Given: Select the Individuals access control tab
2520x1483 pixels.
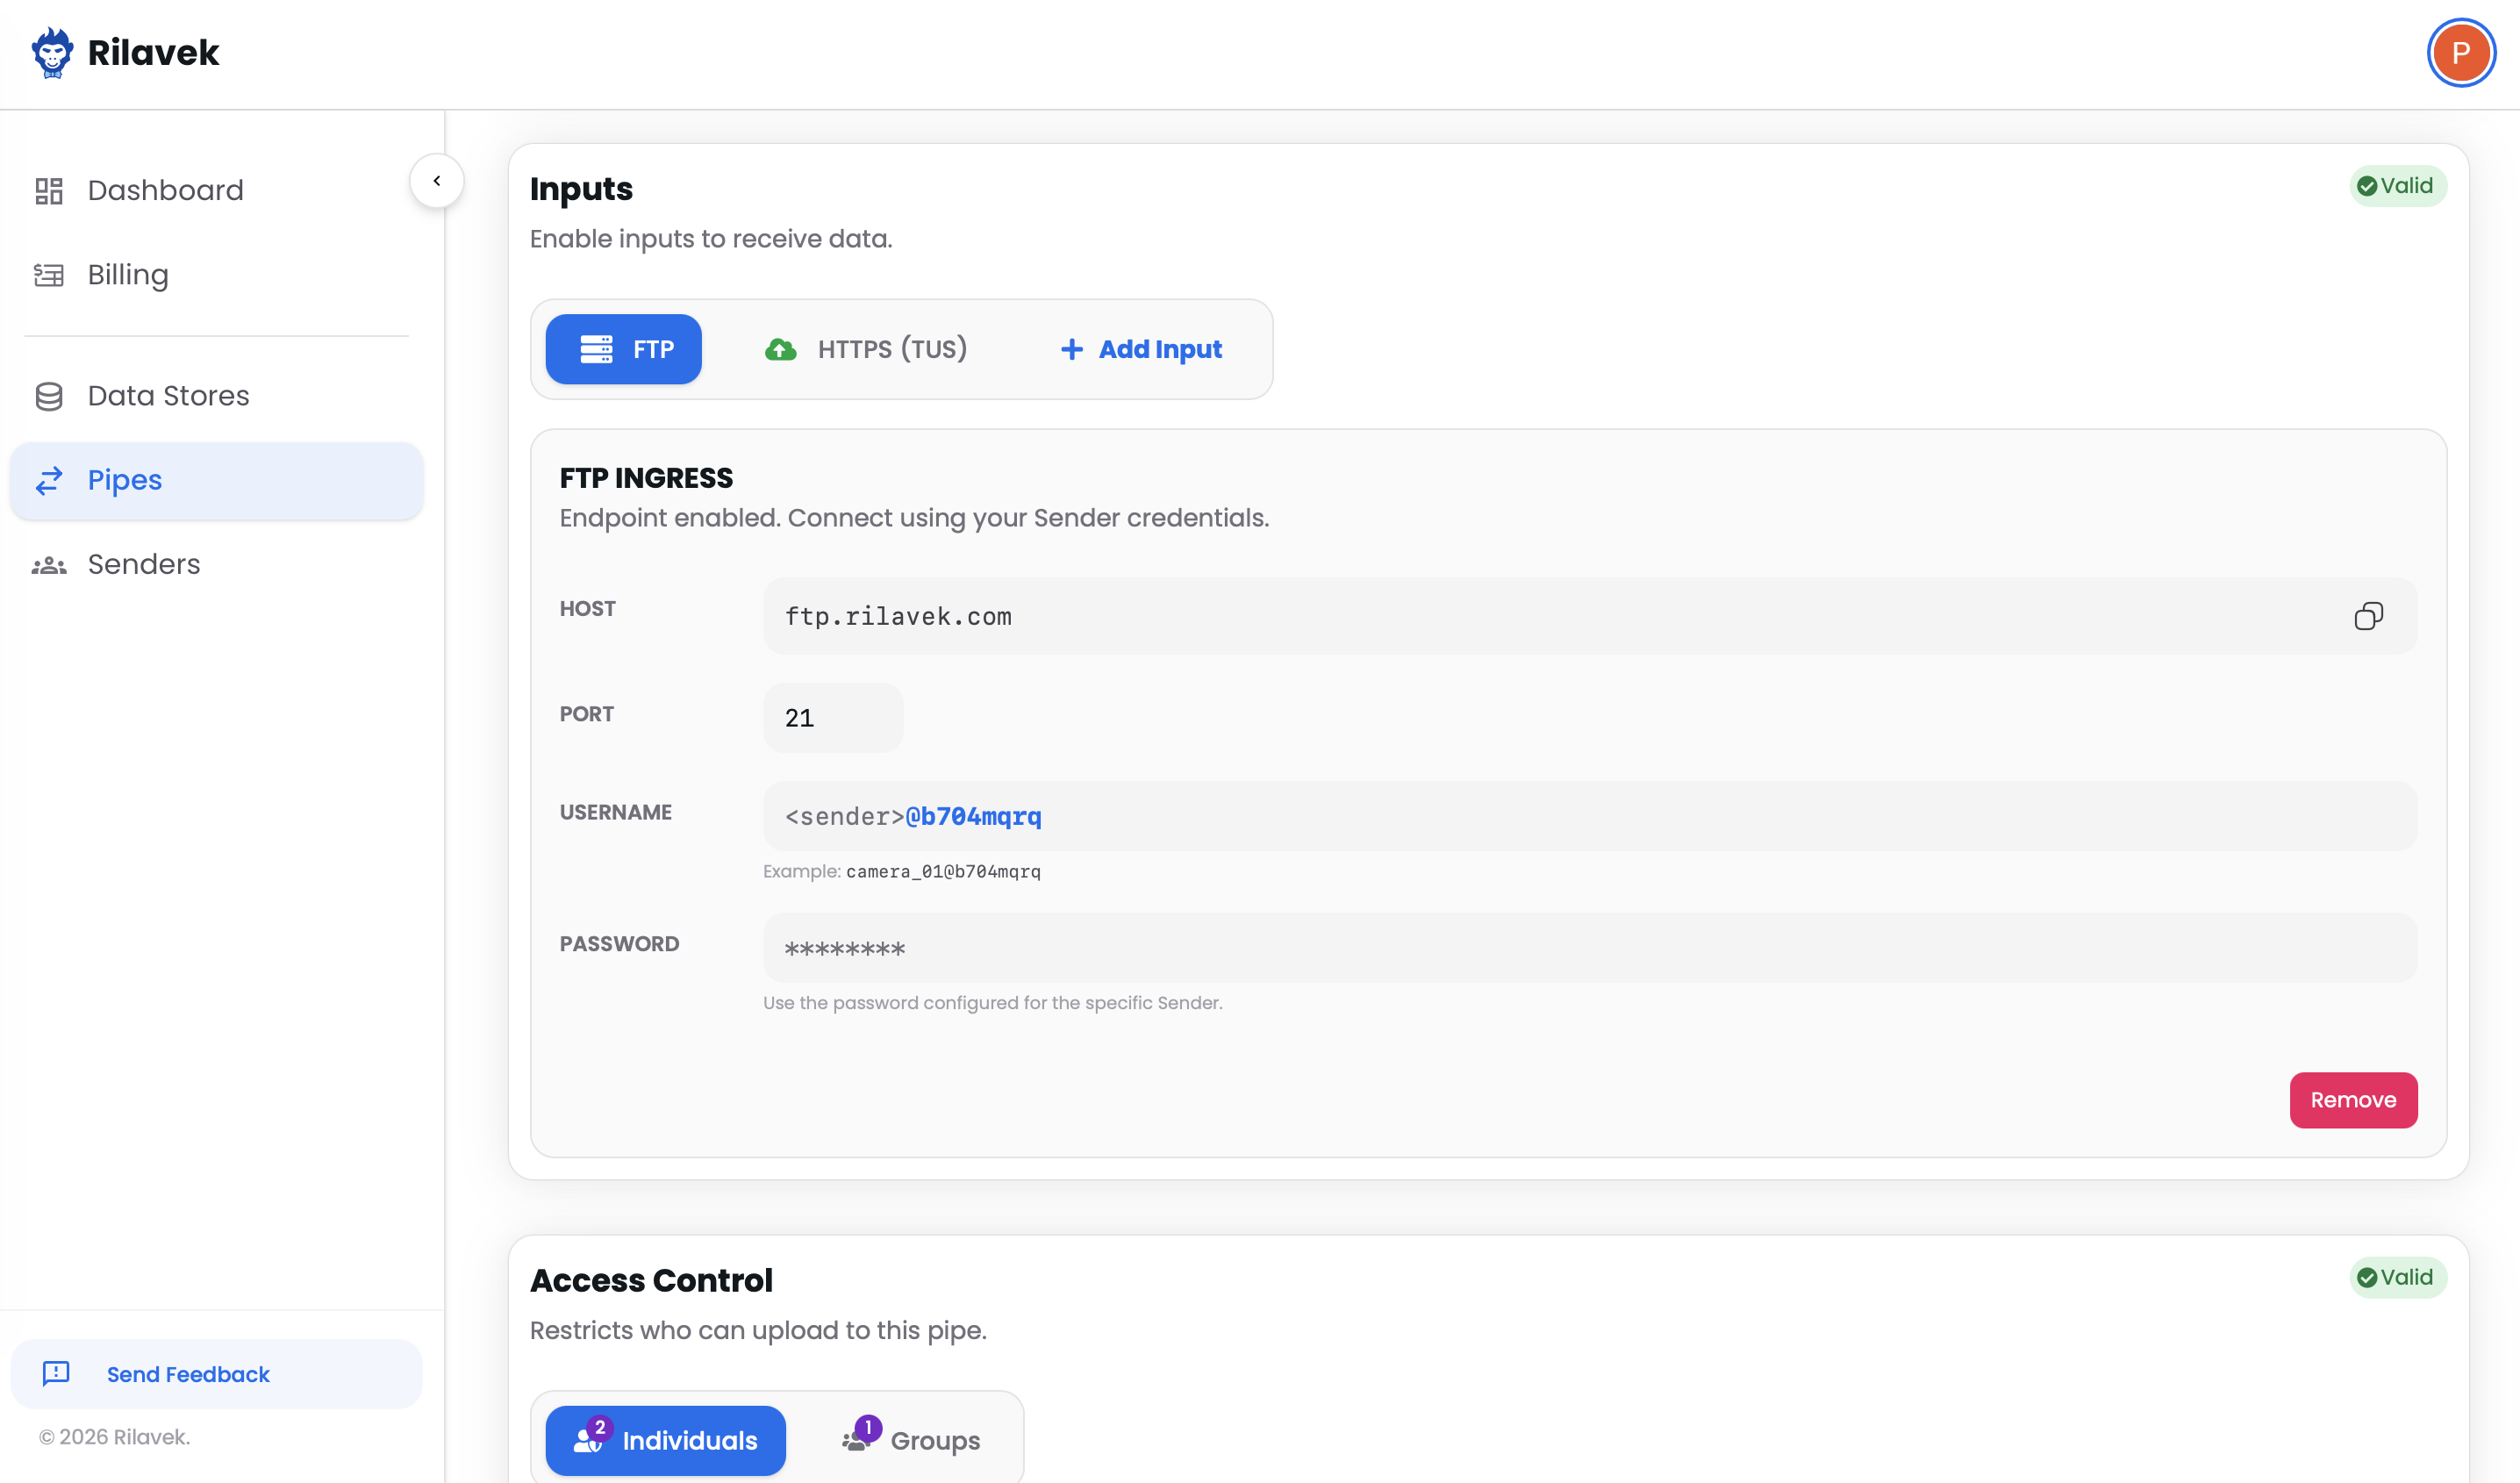Looking at the screenshot, I should (x=666, y=1440).
